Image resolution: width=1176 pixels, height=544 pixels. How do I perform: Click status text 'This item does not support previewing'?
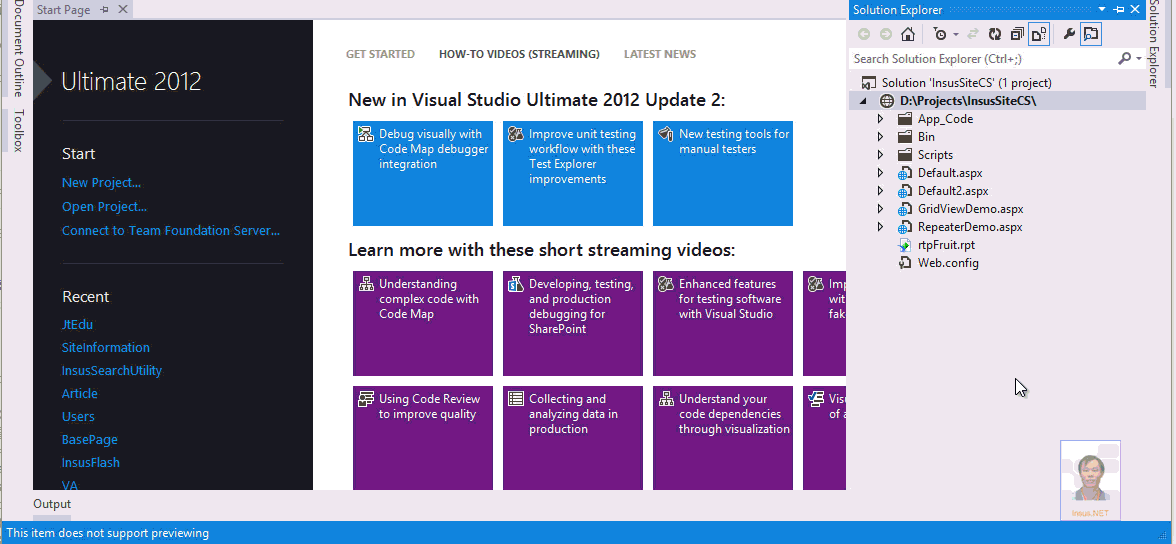[x=108, y=533]
